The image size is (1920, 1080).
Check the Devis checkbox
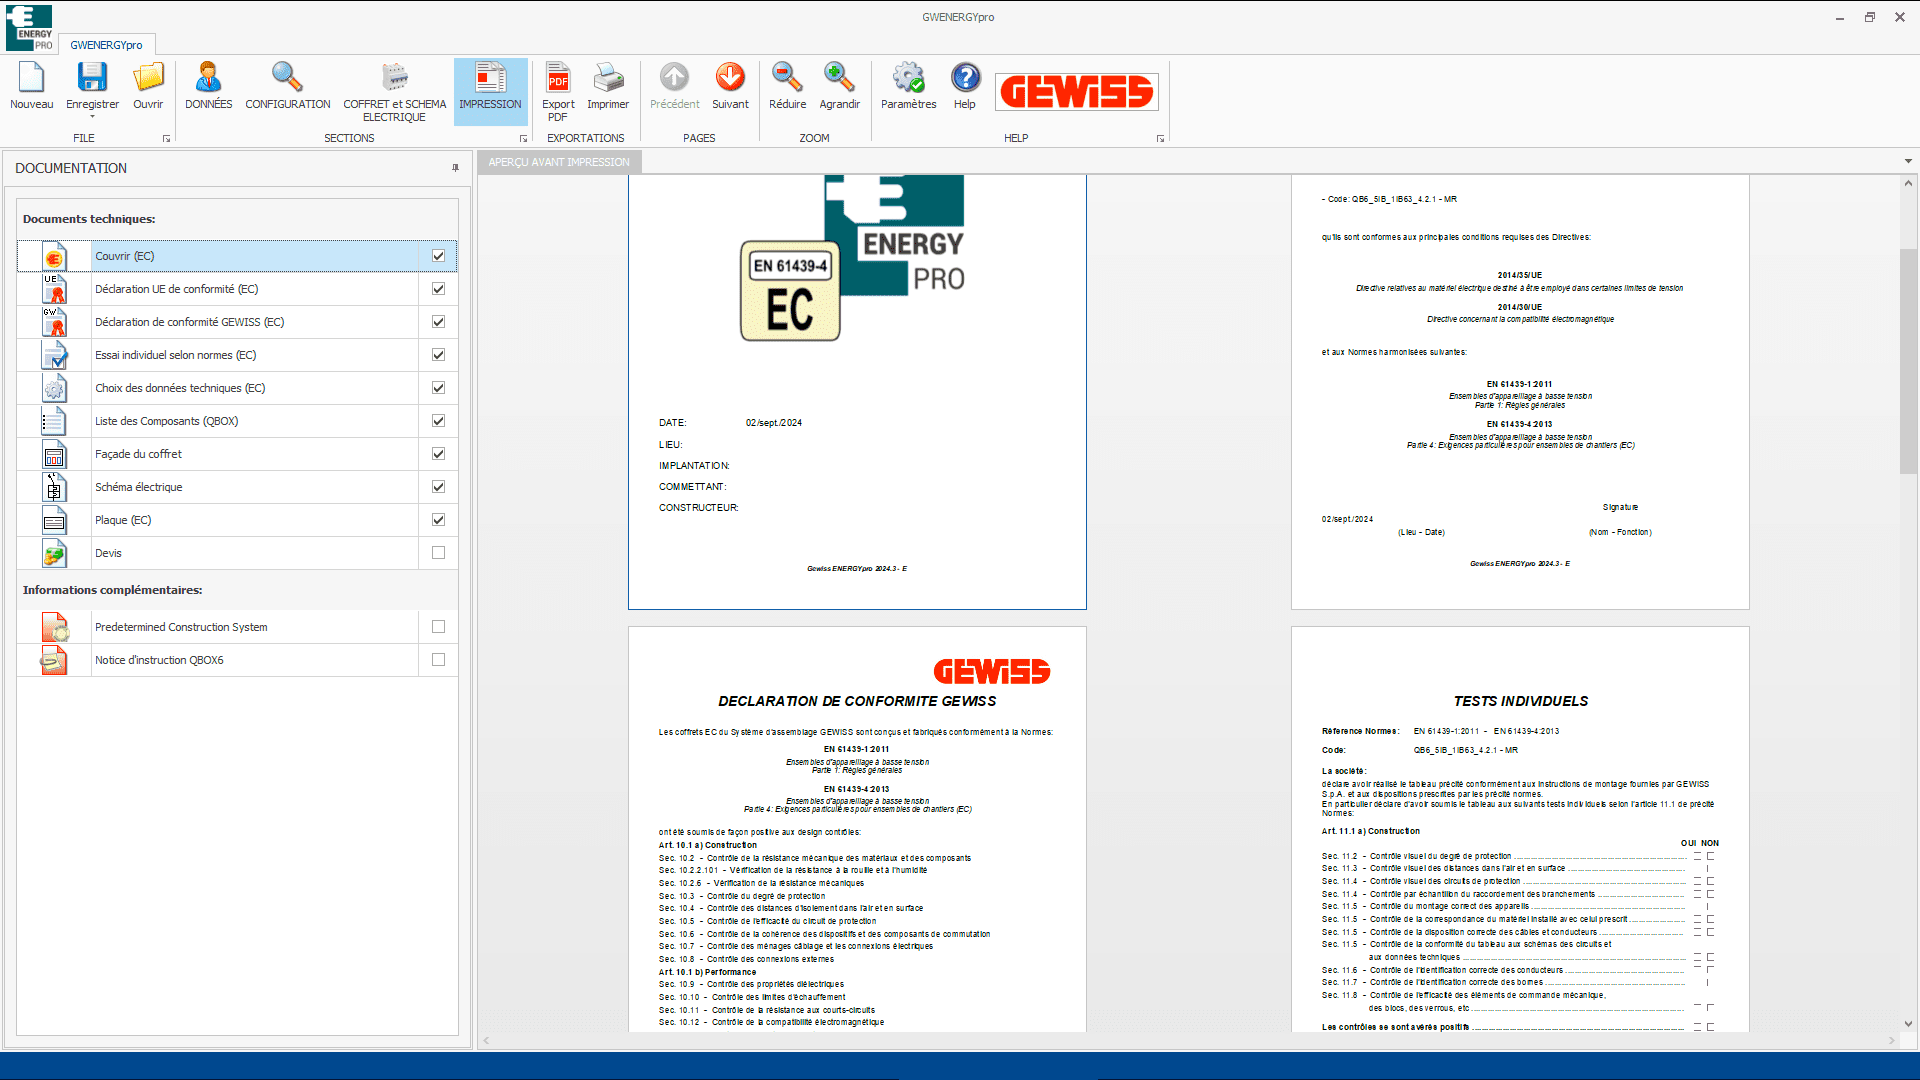pos(438,553)
